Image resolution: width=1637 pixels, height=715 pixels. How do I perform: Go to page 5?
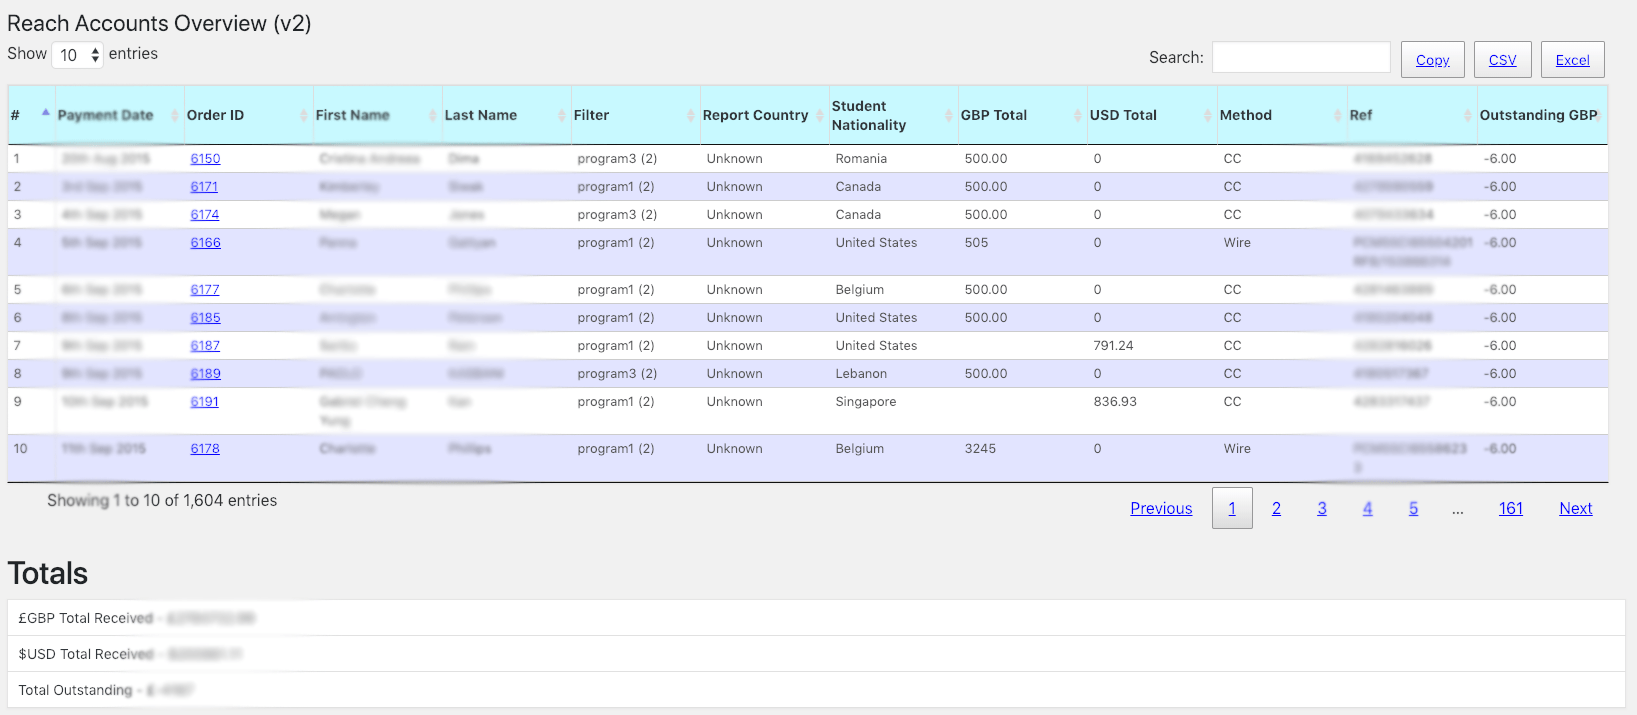click(1413, 508)
